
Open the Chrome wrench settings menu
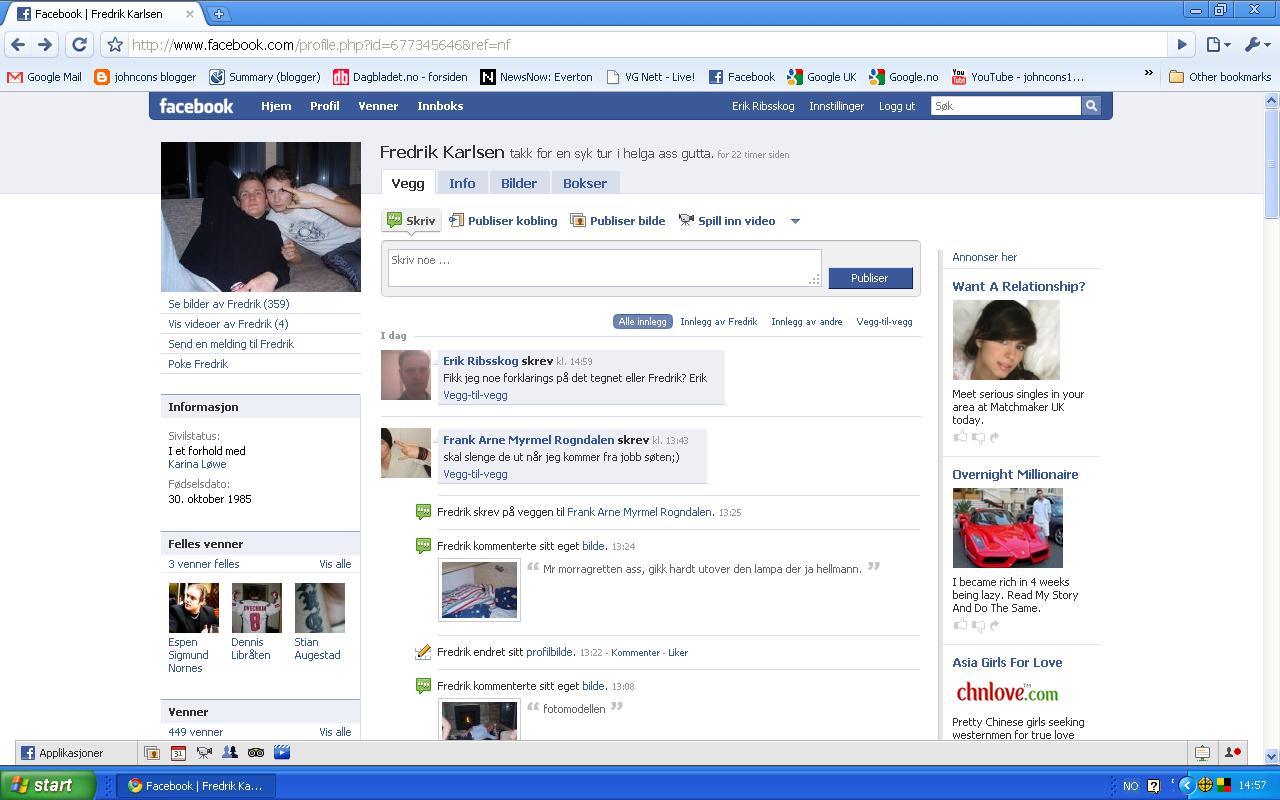click(1255, 45)
